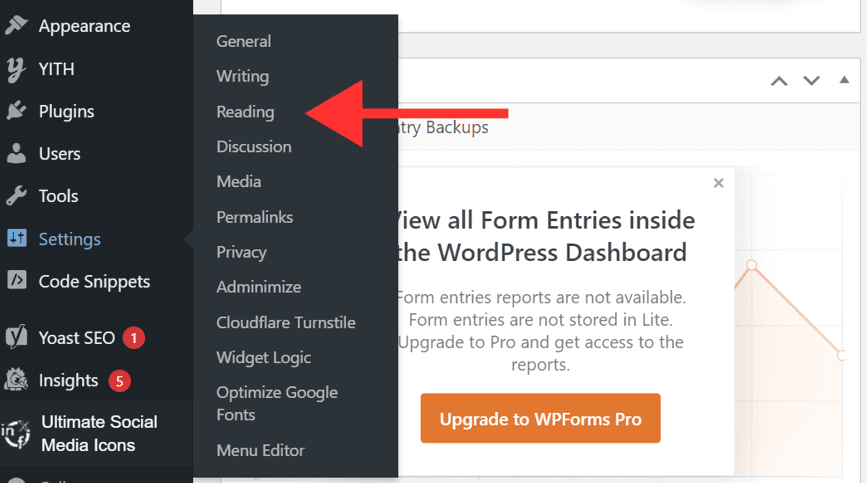Click the Code Snippets icon
The width and height of the screenshot is (867, 483).
click(x=17, y=280)
